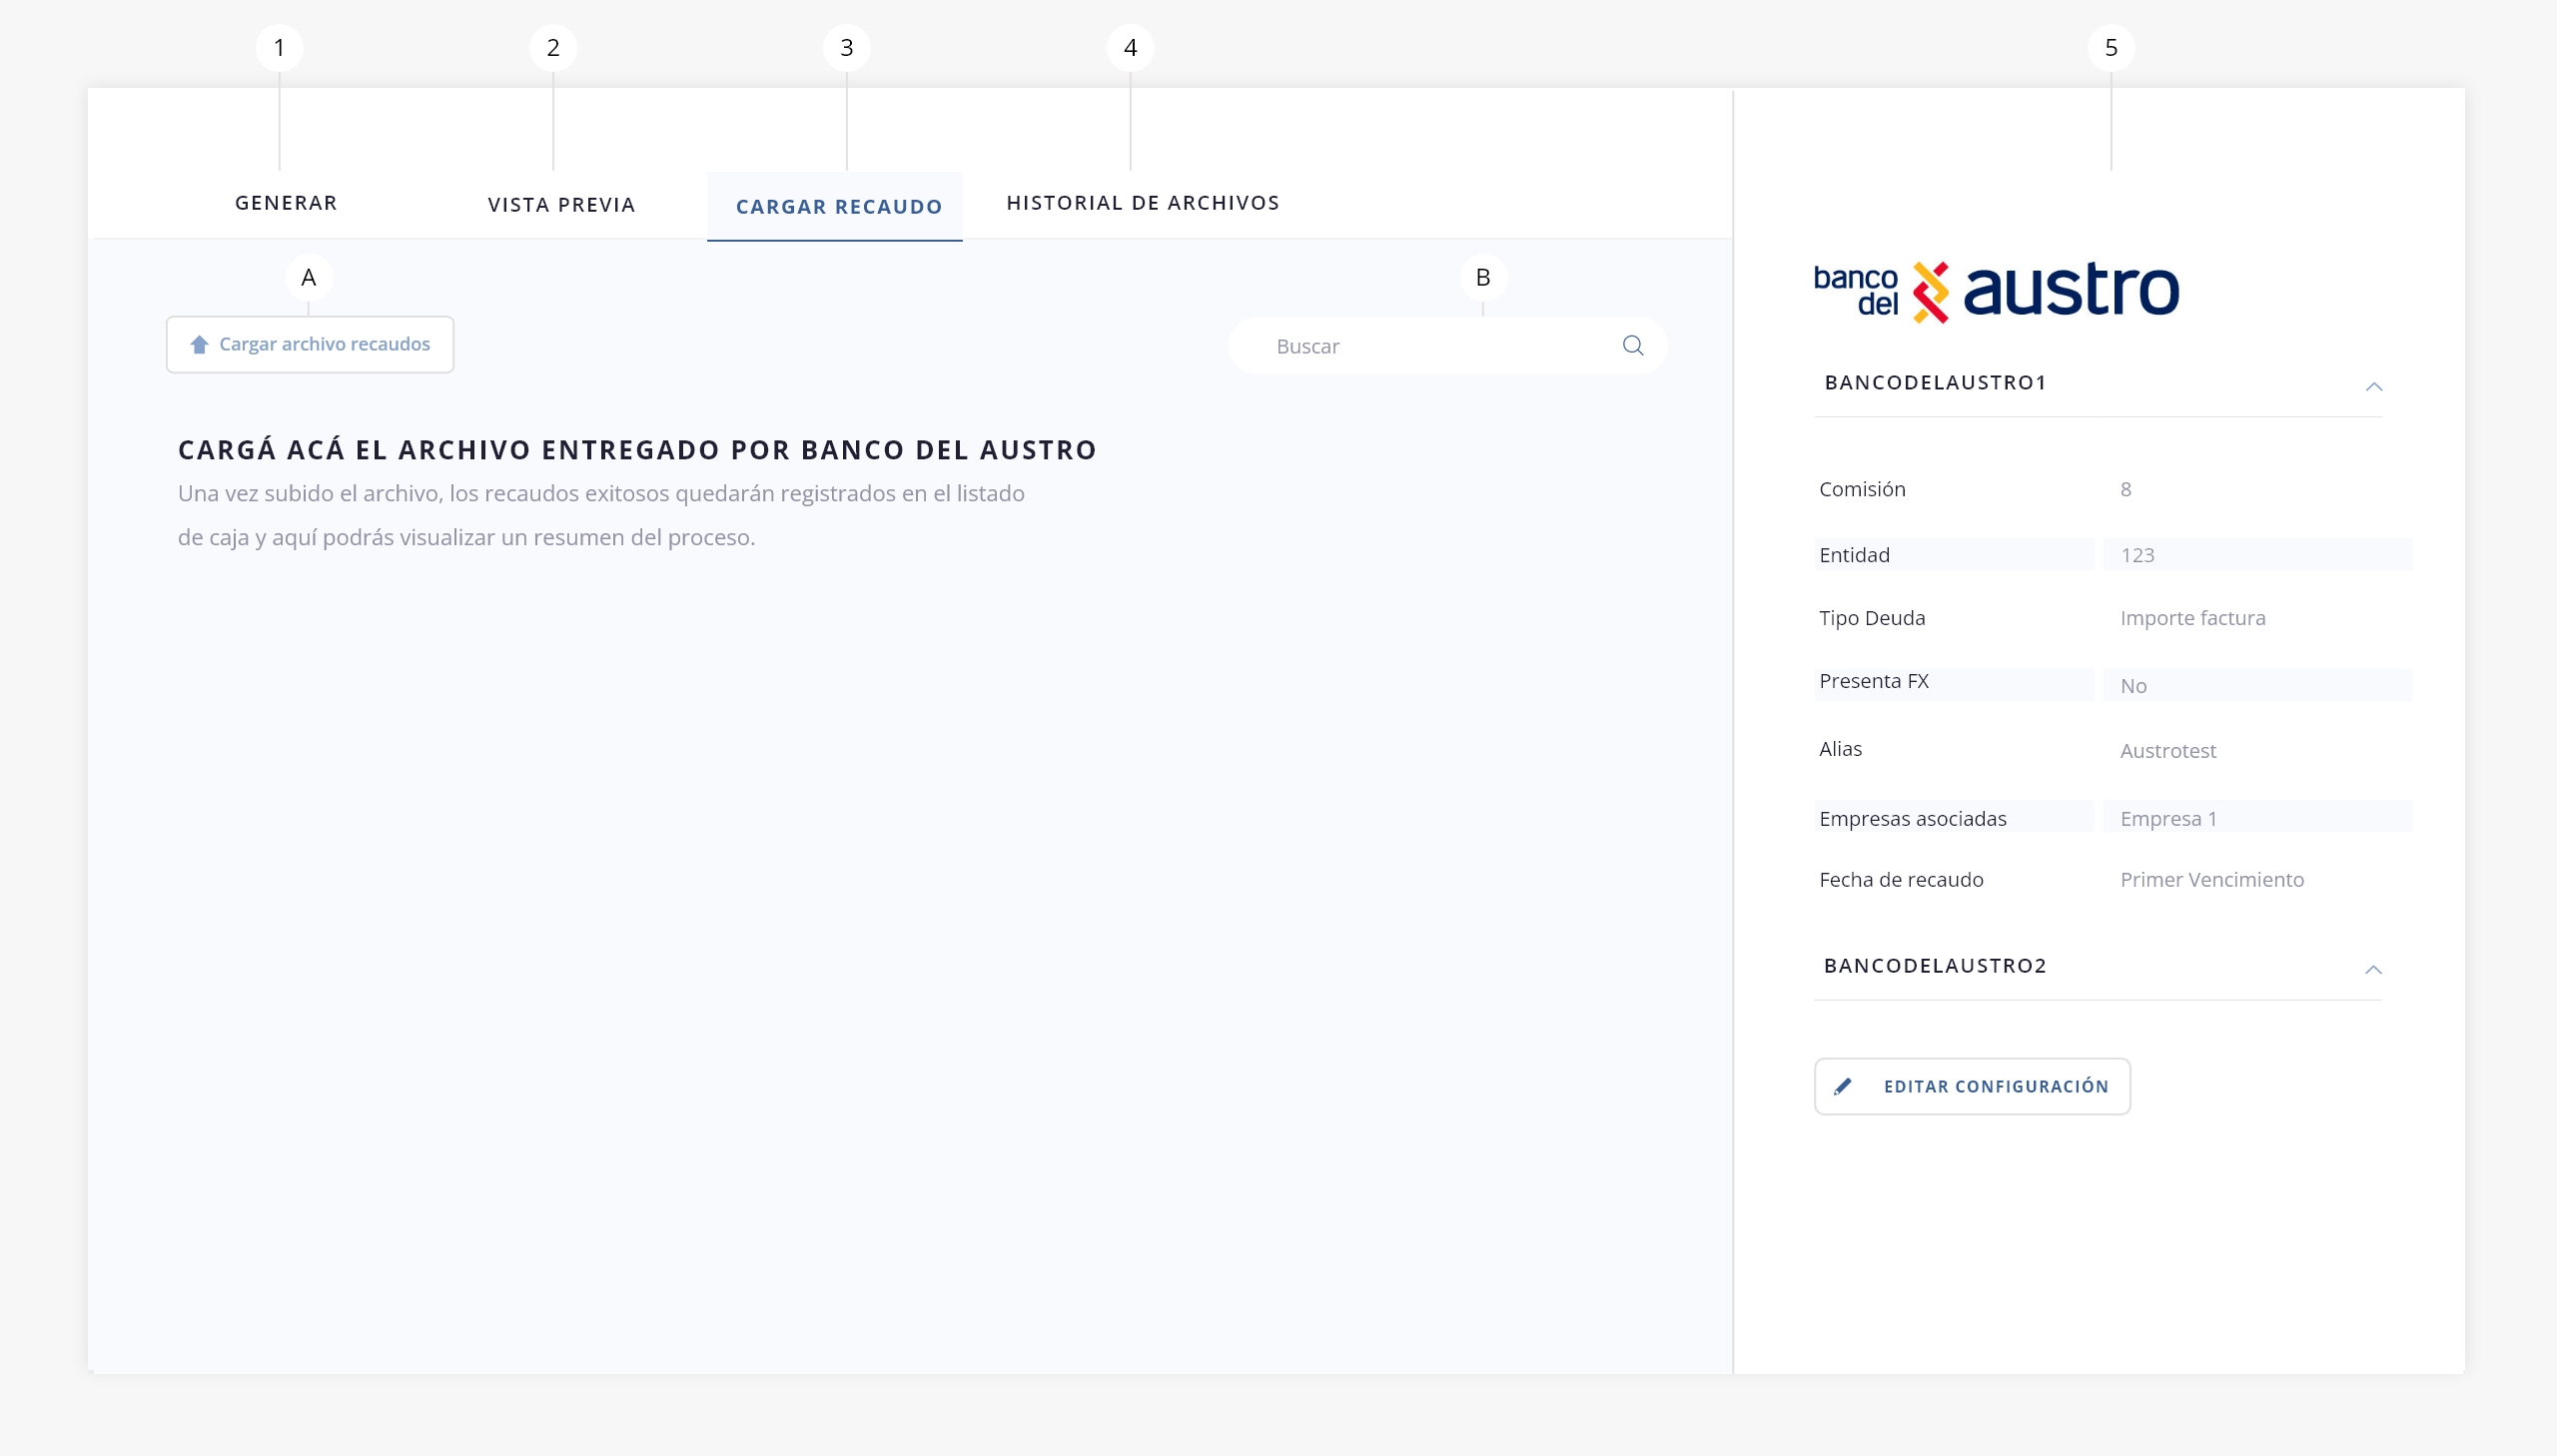This screenshot has height=1456, width=2557.
Task: Click the Alias value Austrotest
Action: tap(2167, 750)
